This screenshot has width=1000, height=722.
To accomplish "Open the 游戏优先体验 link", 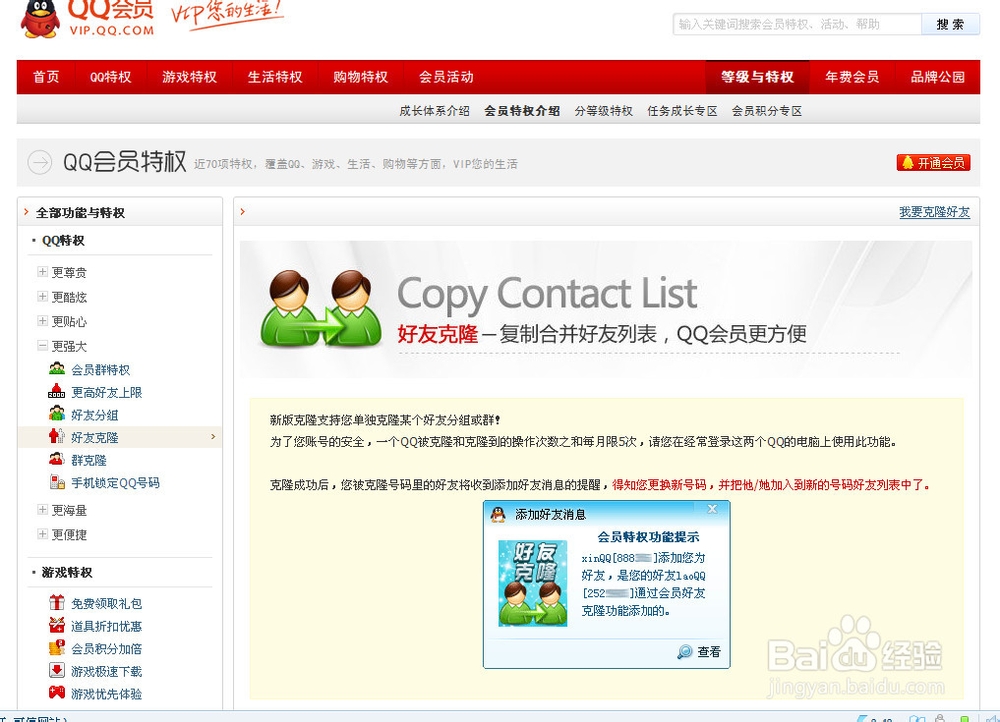I will click(x=107, y=693).
